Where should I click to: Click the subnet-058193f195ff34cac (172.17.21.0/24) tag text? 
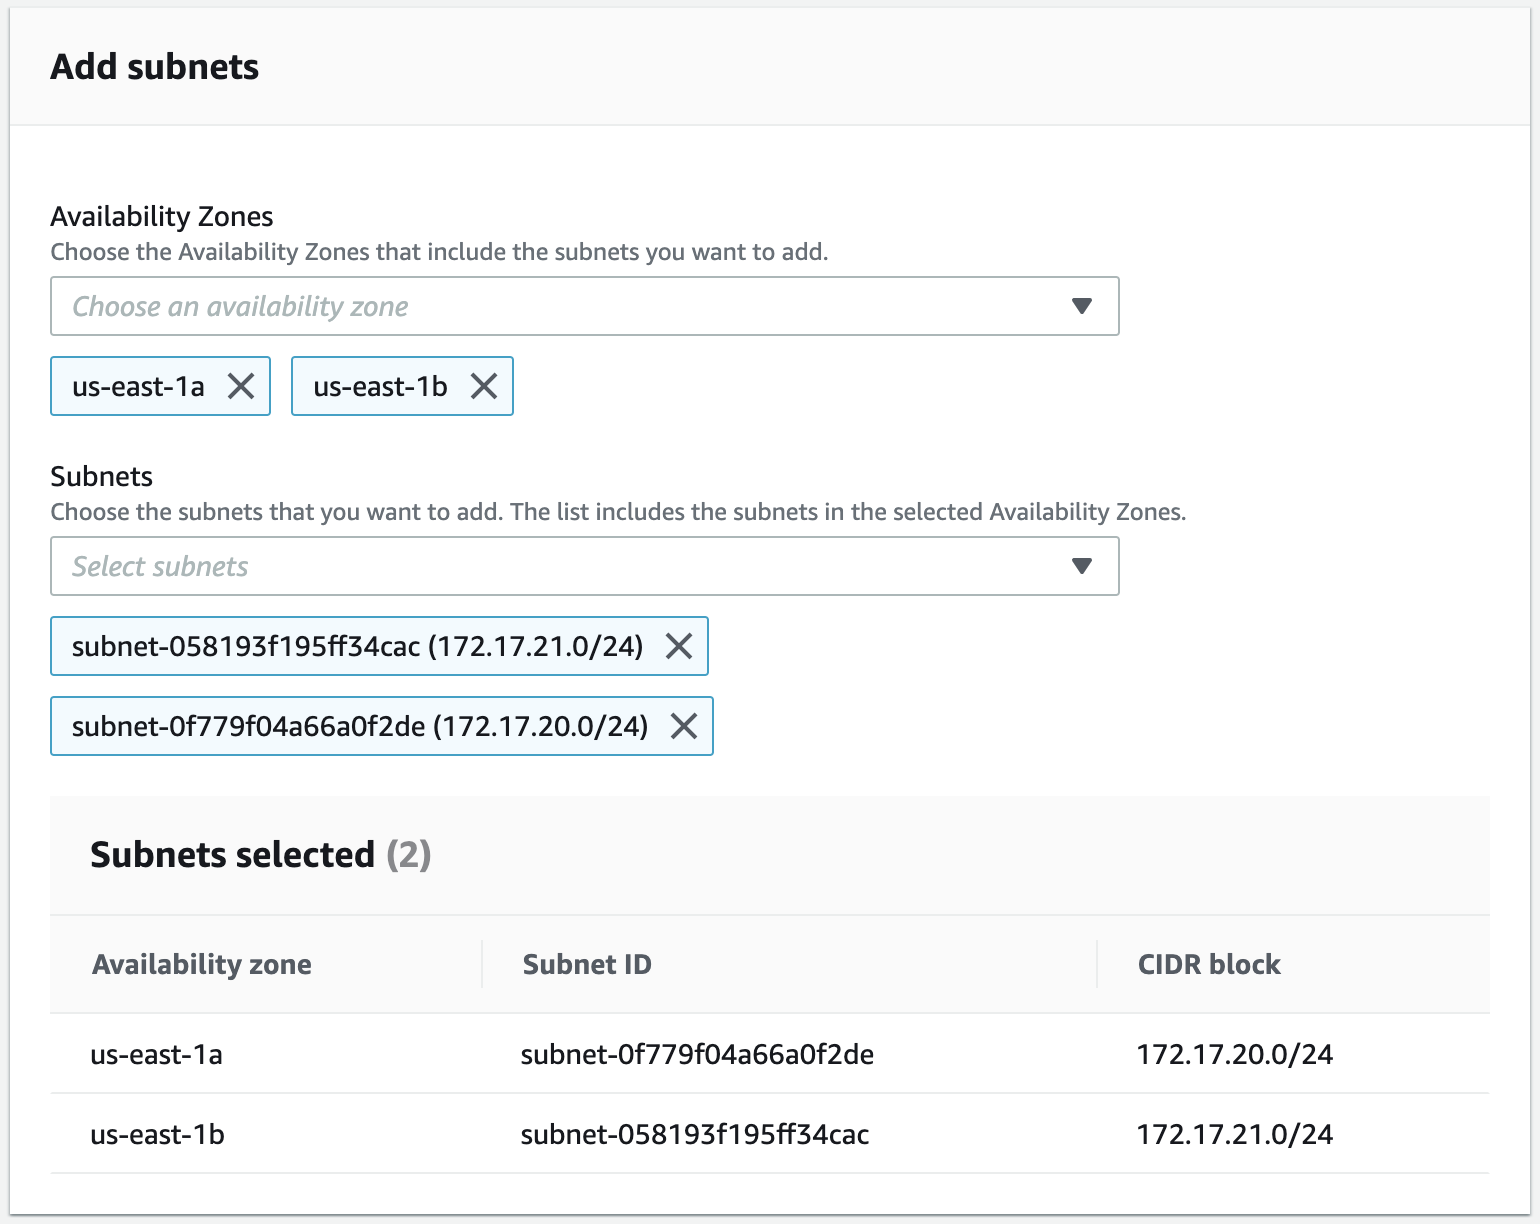click(x=357, y=646)
